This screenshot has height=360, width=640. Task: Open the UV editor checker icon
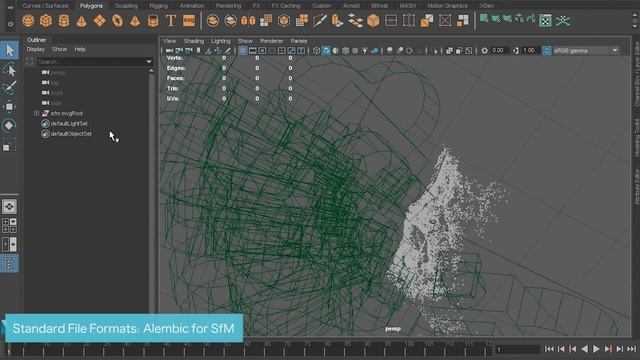545,20
